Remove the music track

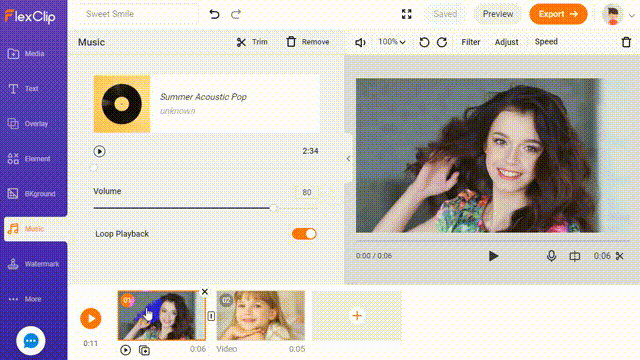pyautogui.click(x=308, y=42)
